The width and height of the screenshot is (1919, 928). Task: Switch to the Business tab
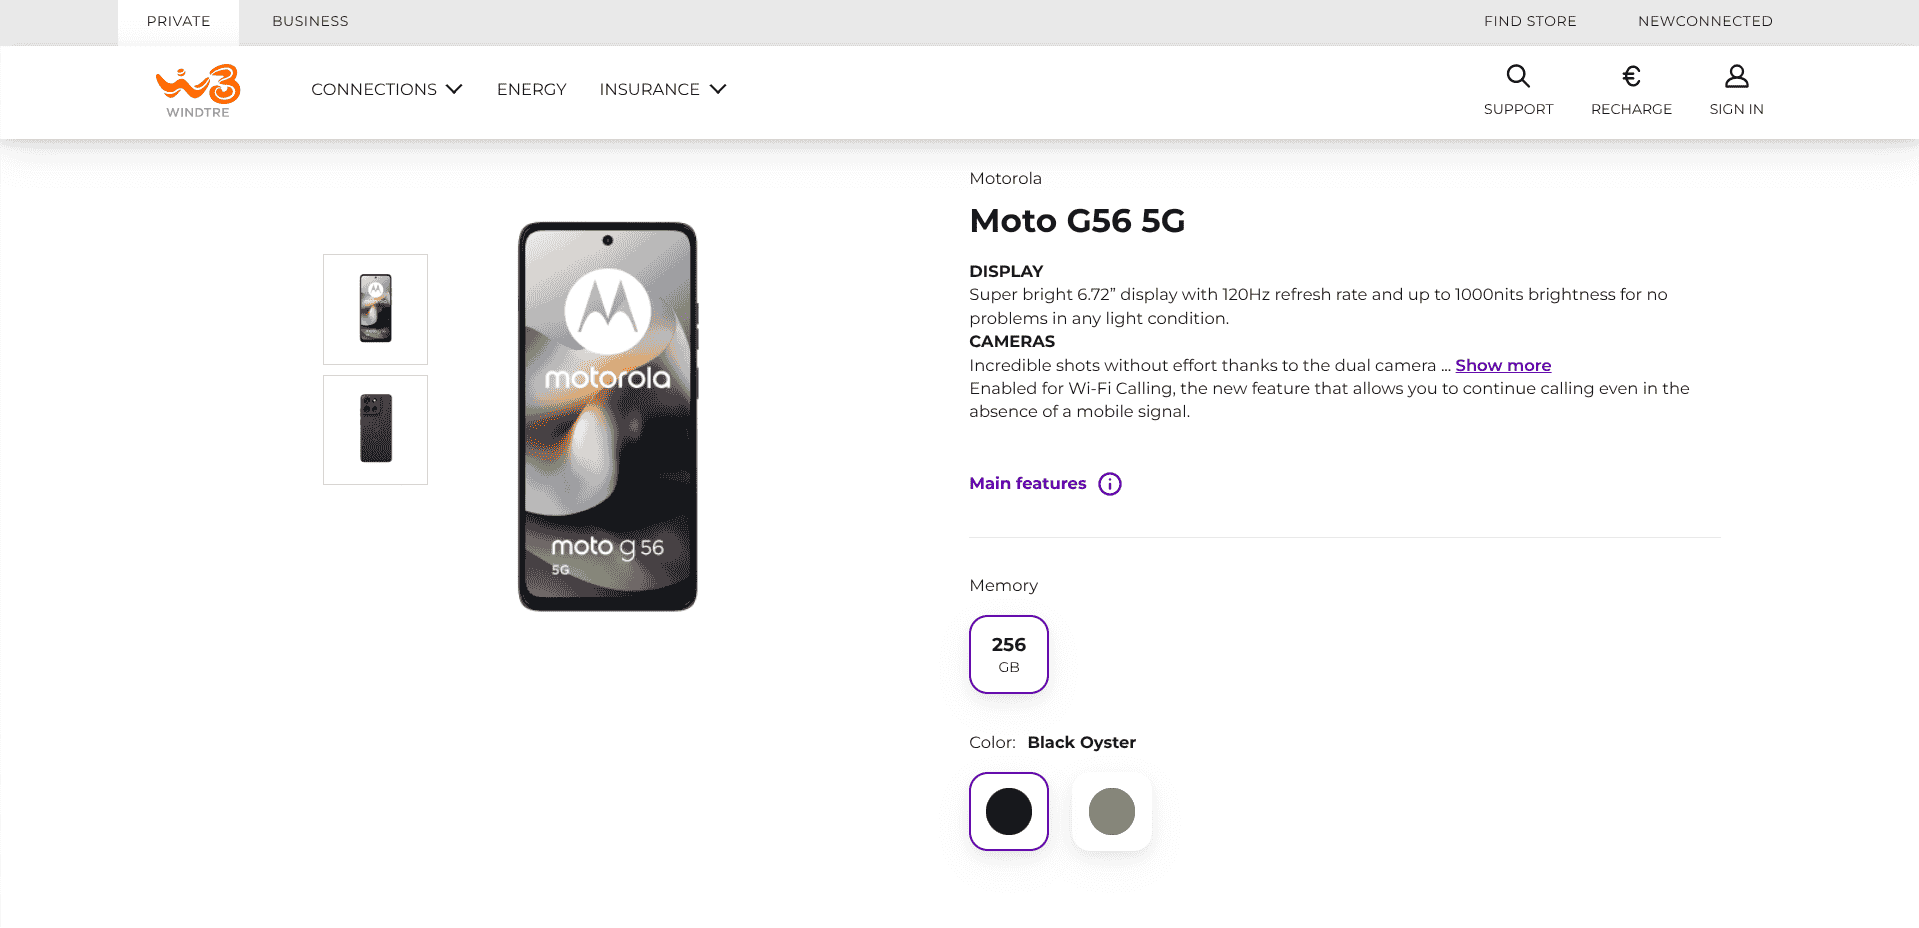pos(310,21)
